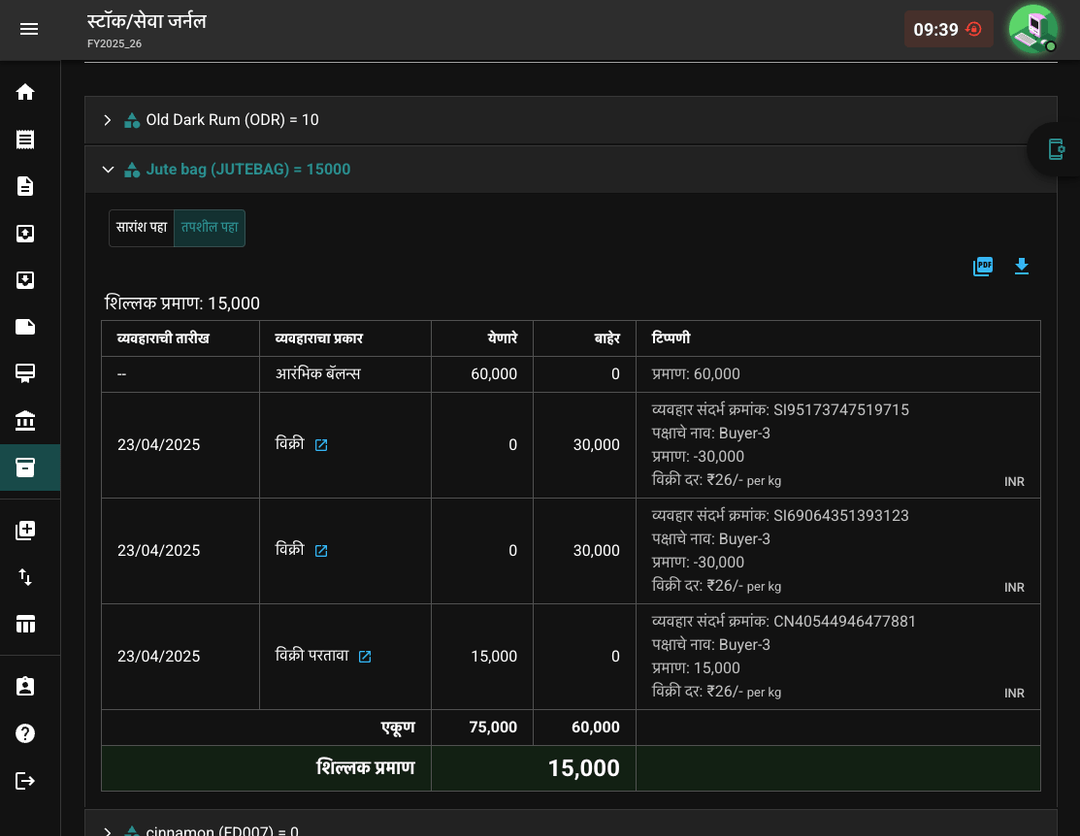Image resolution: width=1080 pixels, height=836 pixels.
Task: Download the Jute bag stock details
Action: pos(1021,267)
